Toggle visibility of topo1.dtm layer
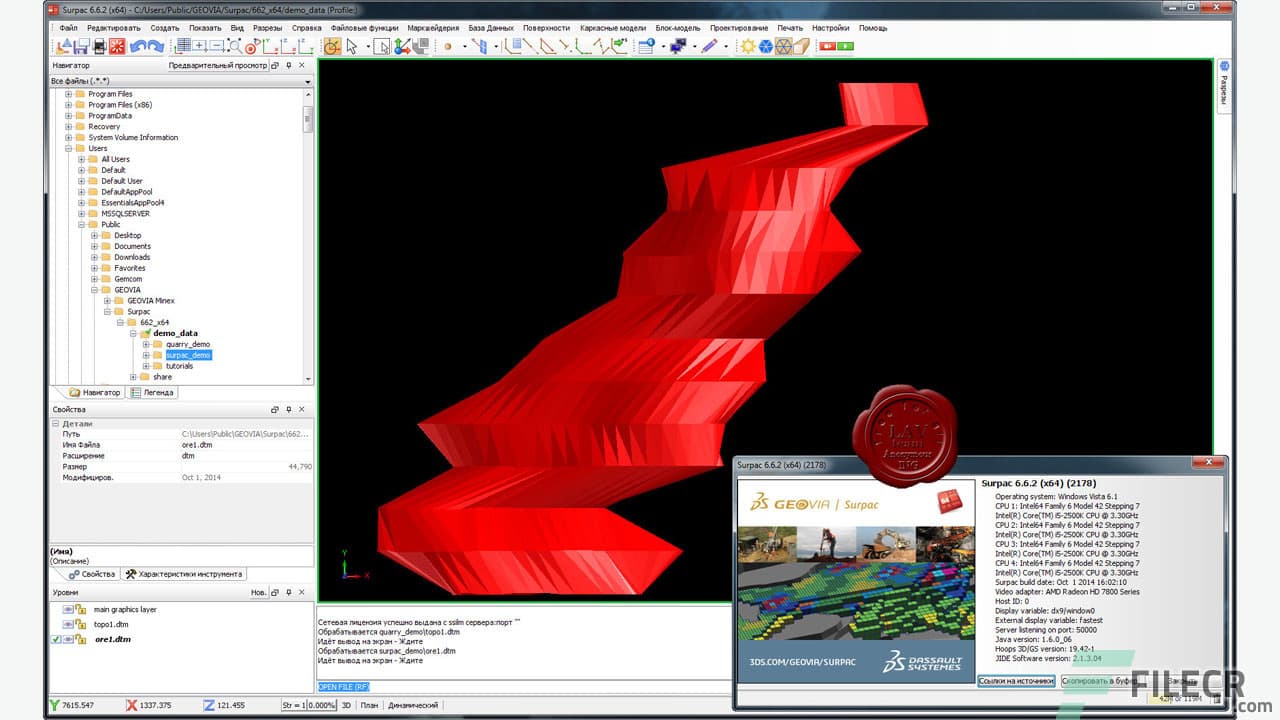This screenshot has height=720, width=1280. (x=68, y=624)
